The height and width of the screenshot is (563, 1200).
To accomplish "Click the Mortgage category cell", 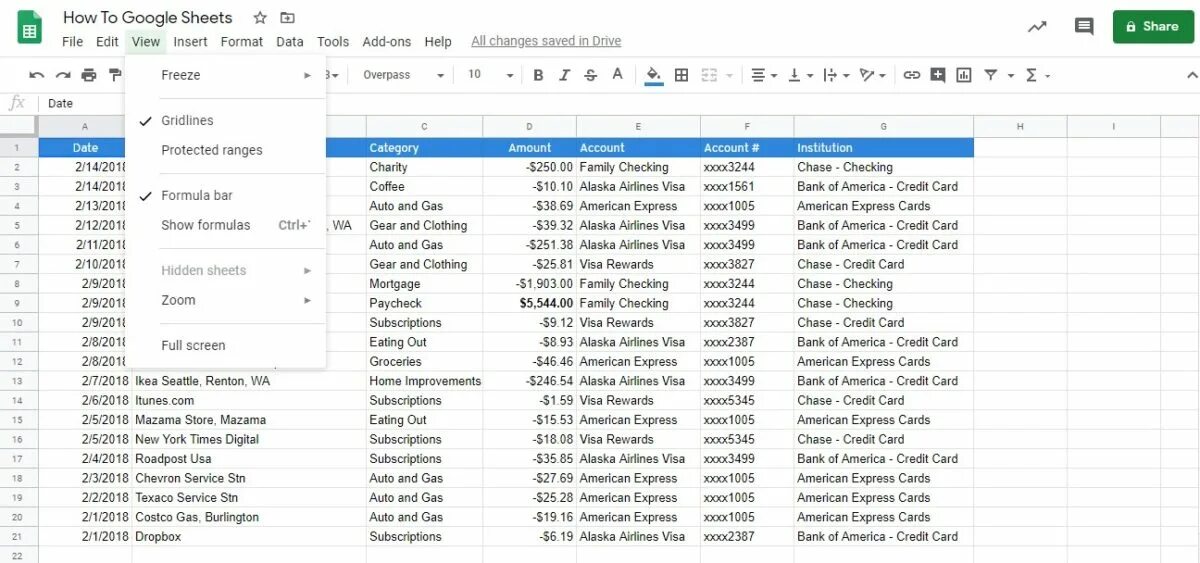I will click(x=424, y=284).
